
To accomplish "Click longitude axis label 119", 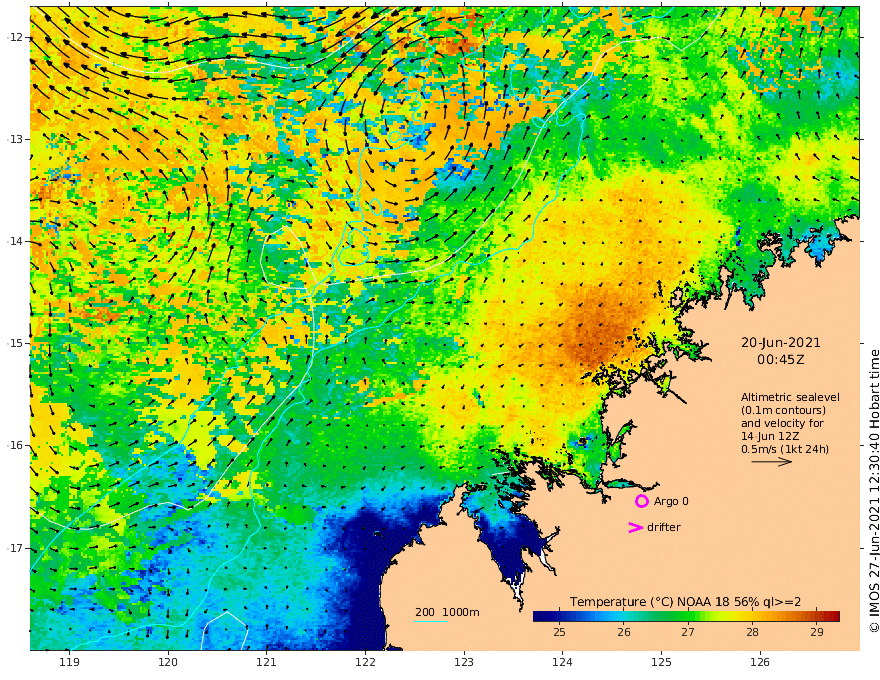I will point(70,662).
